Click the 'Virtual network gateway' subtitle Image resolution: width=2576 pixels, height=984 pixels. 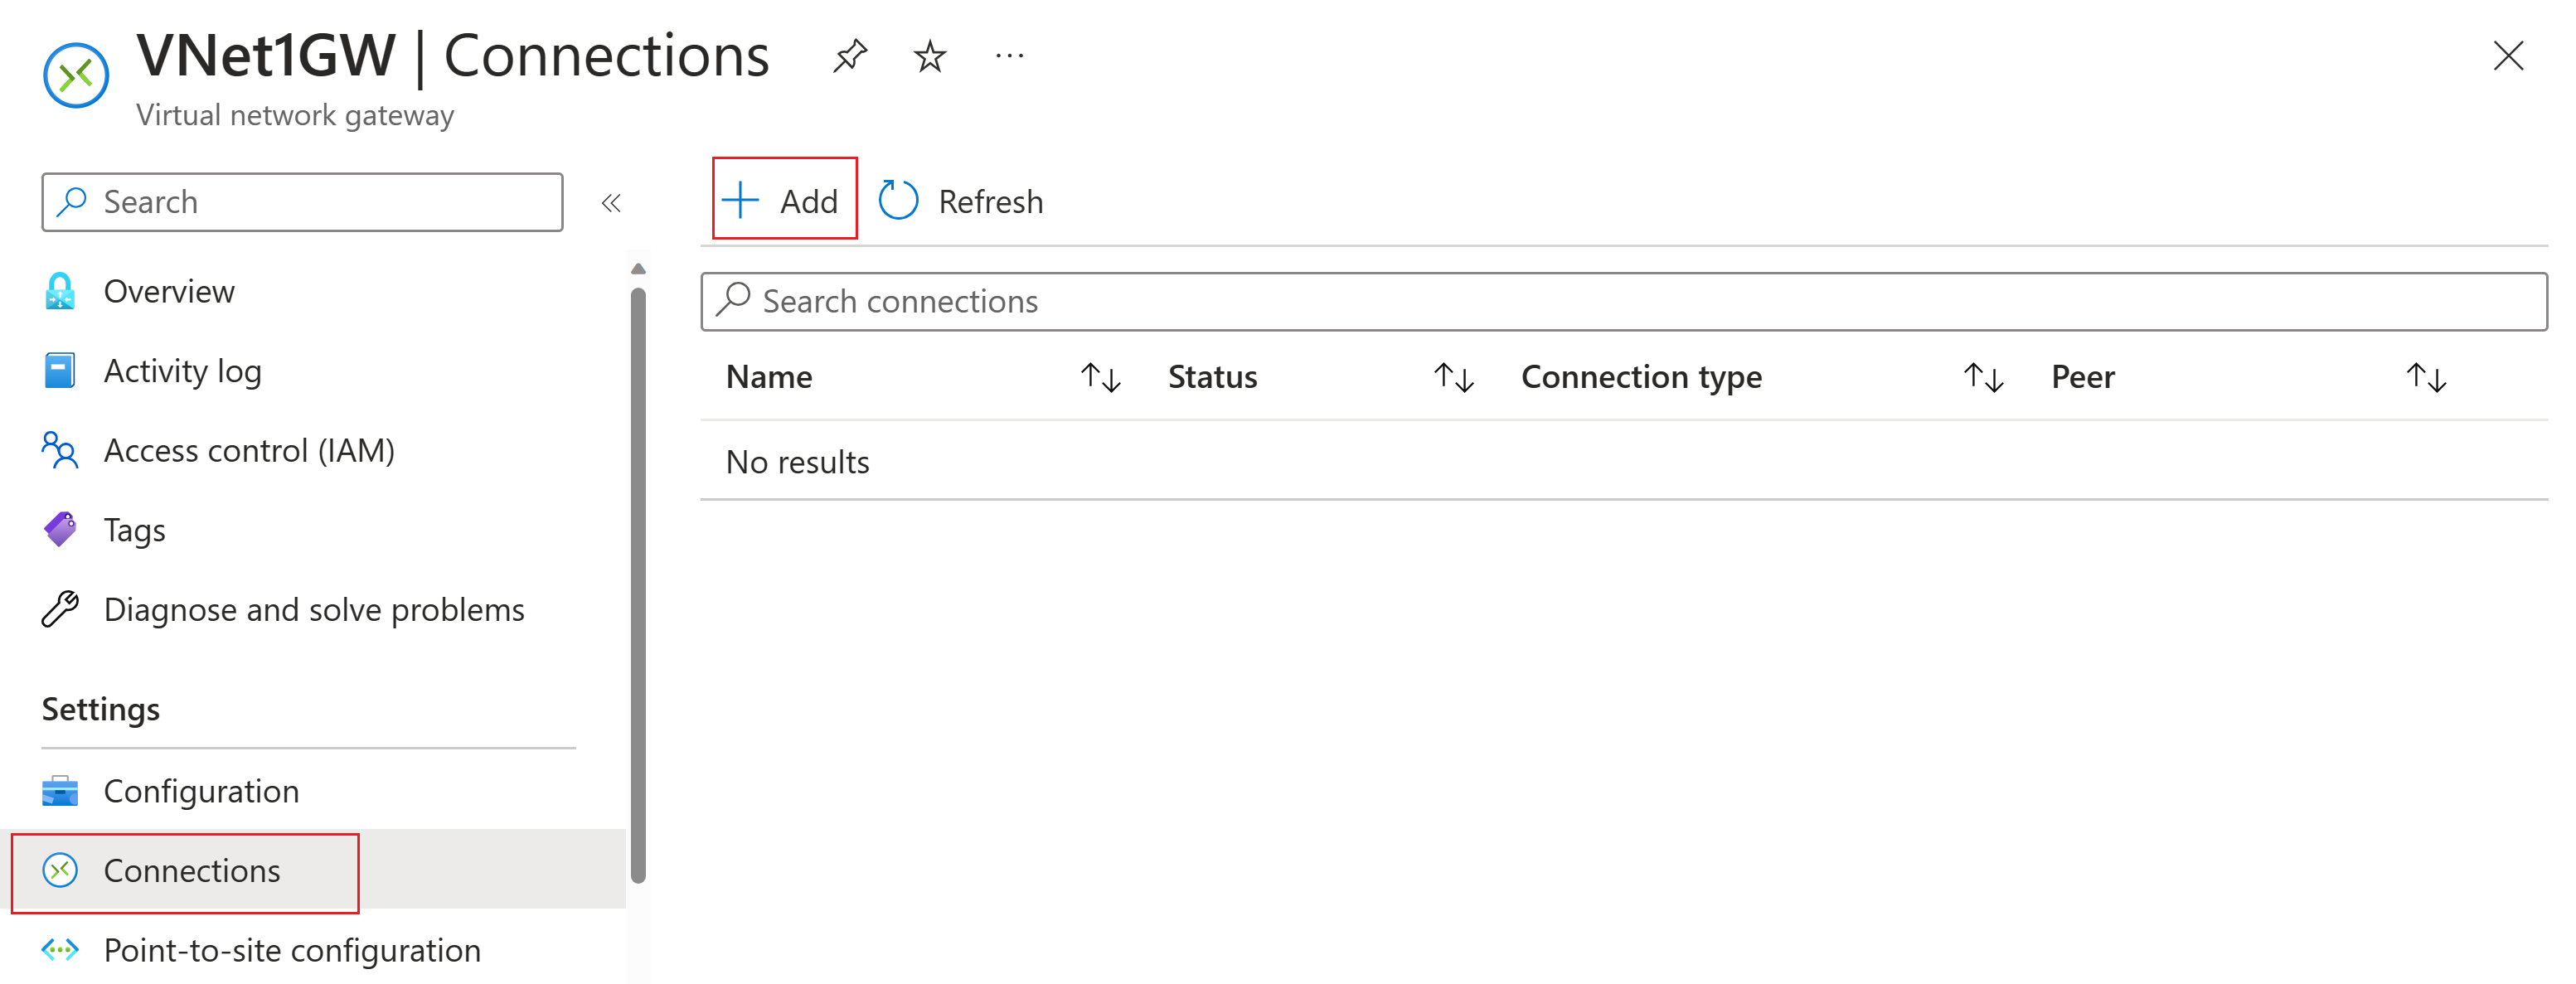[x=295, y=115]
